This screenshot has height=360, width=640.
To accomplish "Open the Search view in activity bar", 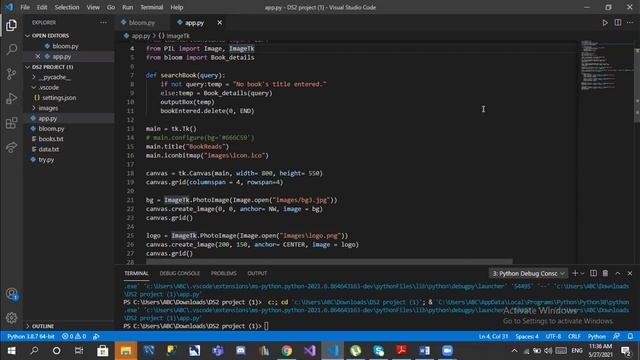I will (11, 49).
